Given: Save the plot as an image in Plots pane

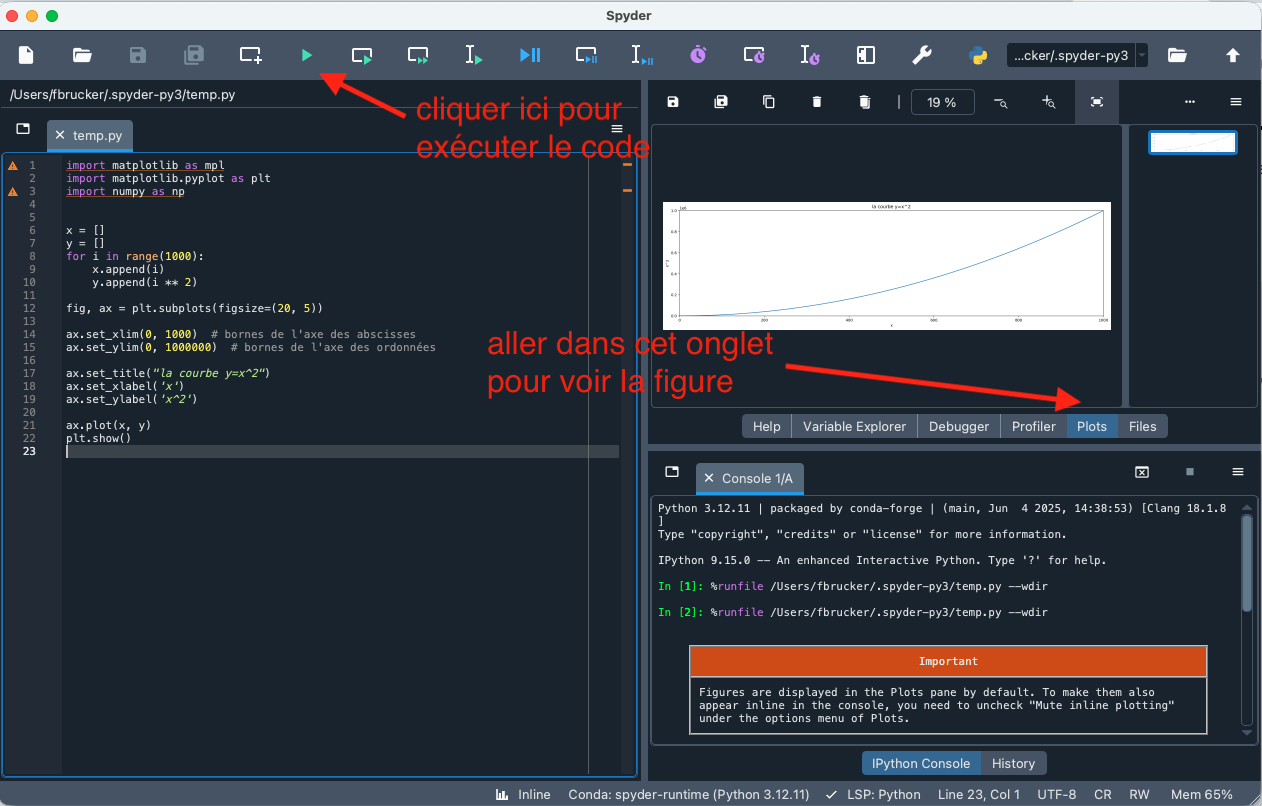Looking at the screenshot, I should click(x=673, y=102).
